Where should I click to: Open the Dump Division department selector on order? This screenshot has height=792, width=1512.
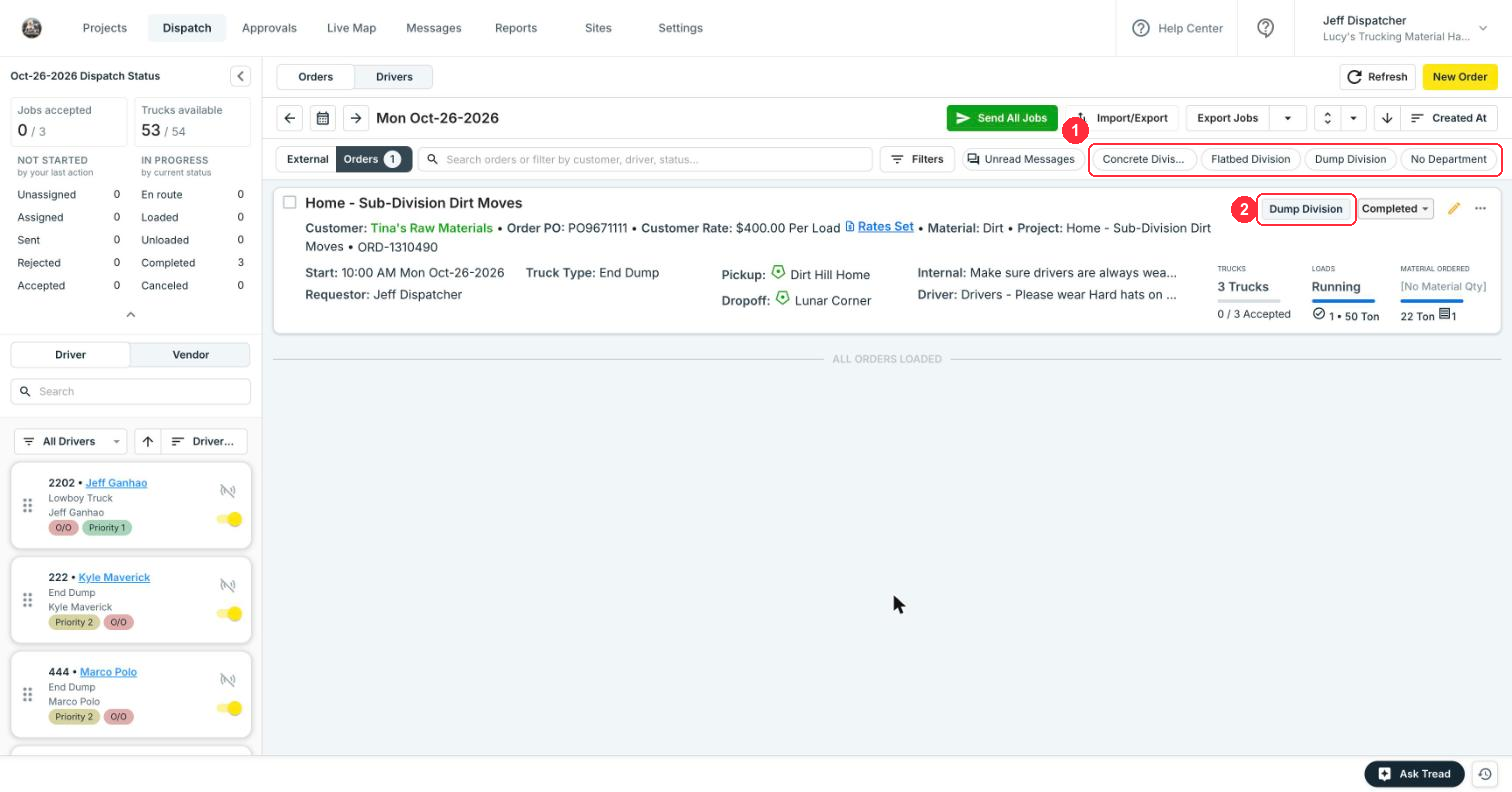coord(1305,209)
